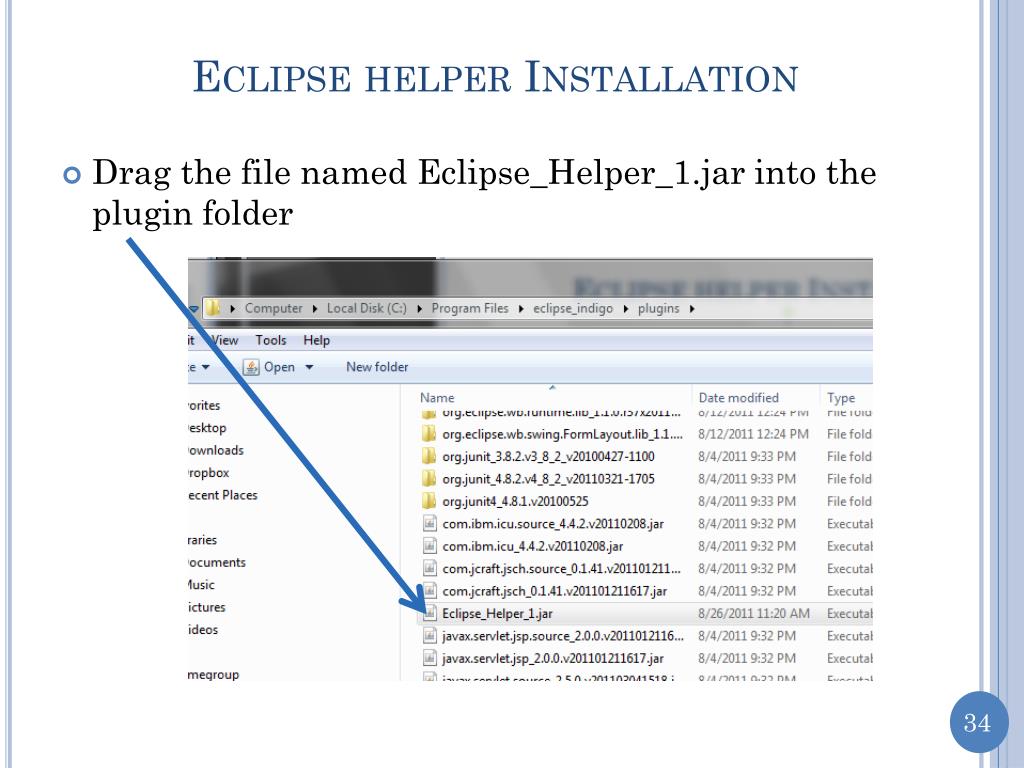The image size is (1024, 768).
Task: Click date 8/12/2011 12:24 PM of FormLayout.lib row
Action: click(x=753, y=434)
